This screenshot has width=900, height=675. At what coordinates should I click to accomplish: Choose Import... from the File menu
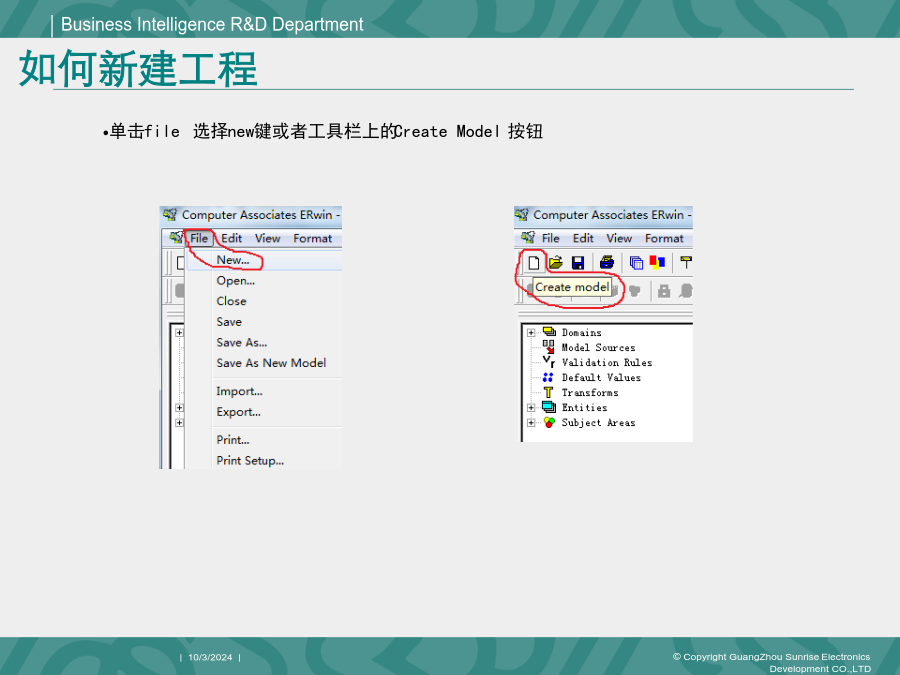tap(264, 391)
